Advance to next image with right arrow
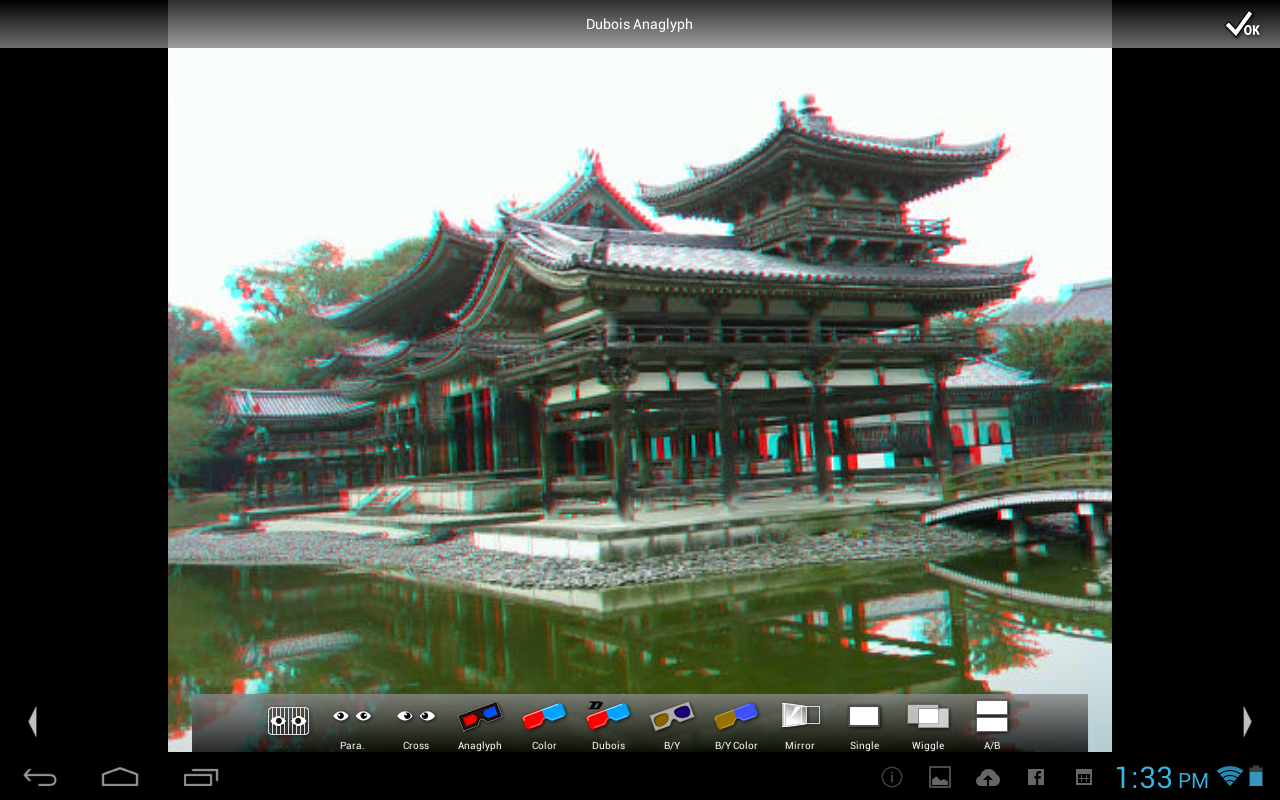This screenshot has height=800, width=1280. tap(1247, 721)
